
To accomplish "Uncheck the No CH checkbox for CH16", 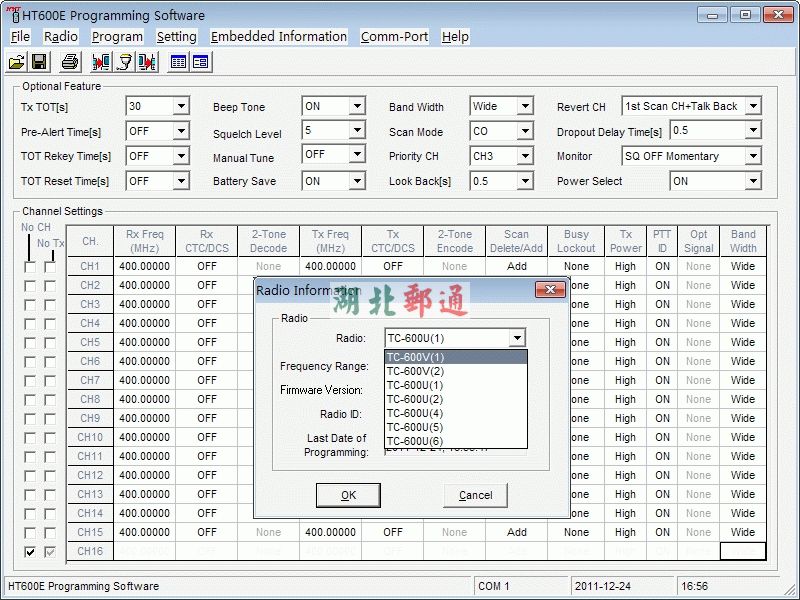I will pos(30,552).
